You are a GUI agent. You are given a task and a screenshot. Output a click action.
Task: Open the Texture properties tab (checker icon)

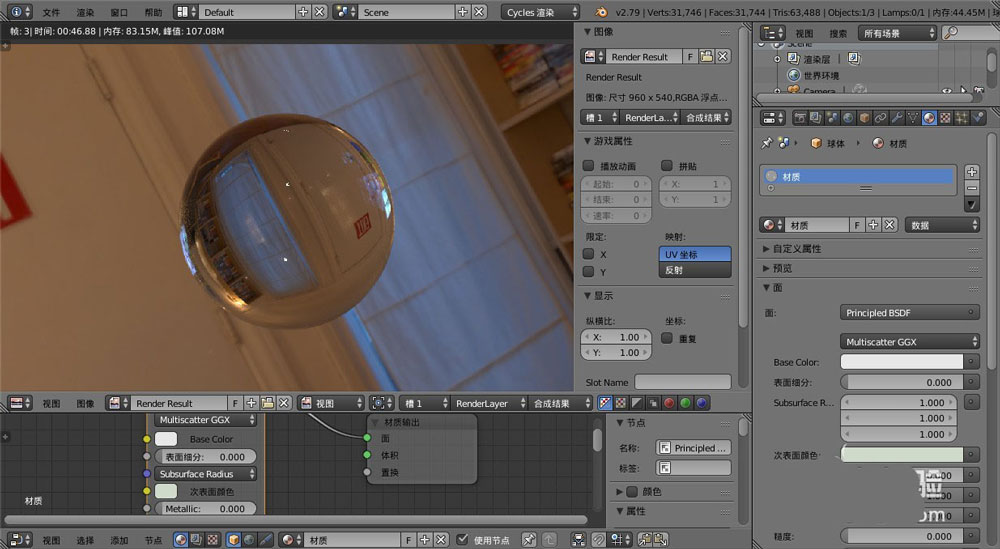(946, 118)
